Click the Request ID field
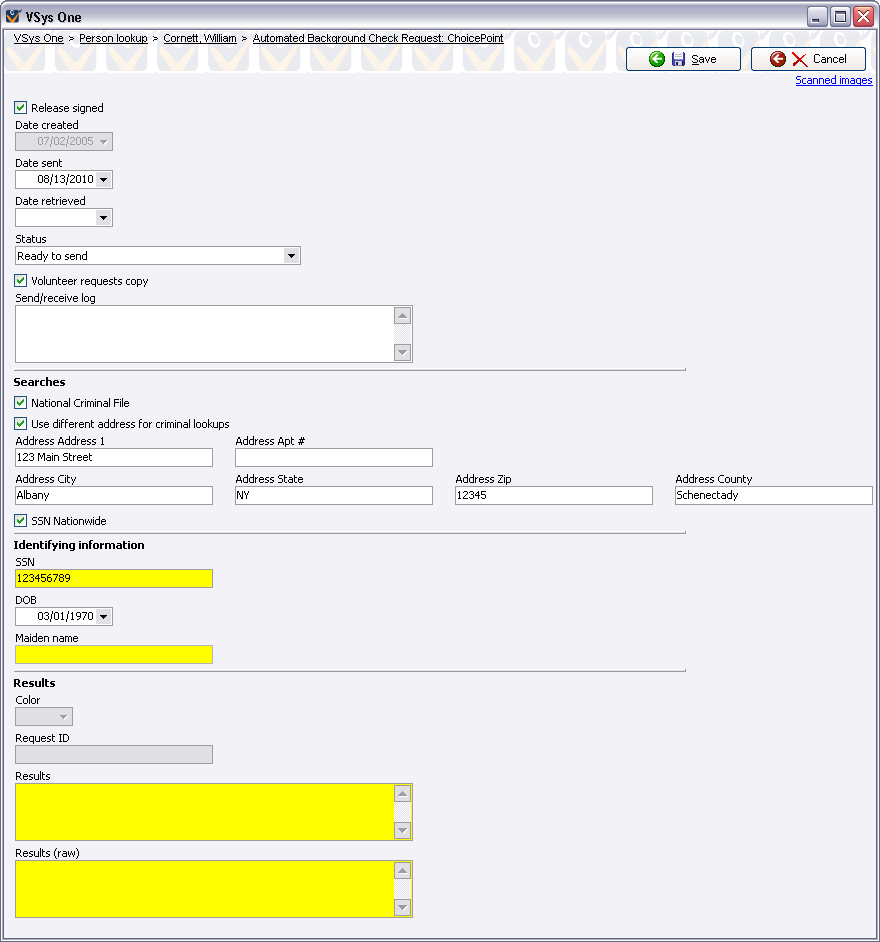The width and height of the screenshot is (880, 942). 114,755
